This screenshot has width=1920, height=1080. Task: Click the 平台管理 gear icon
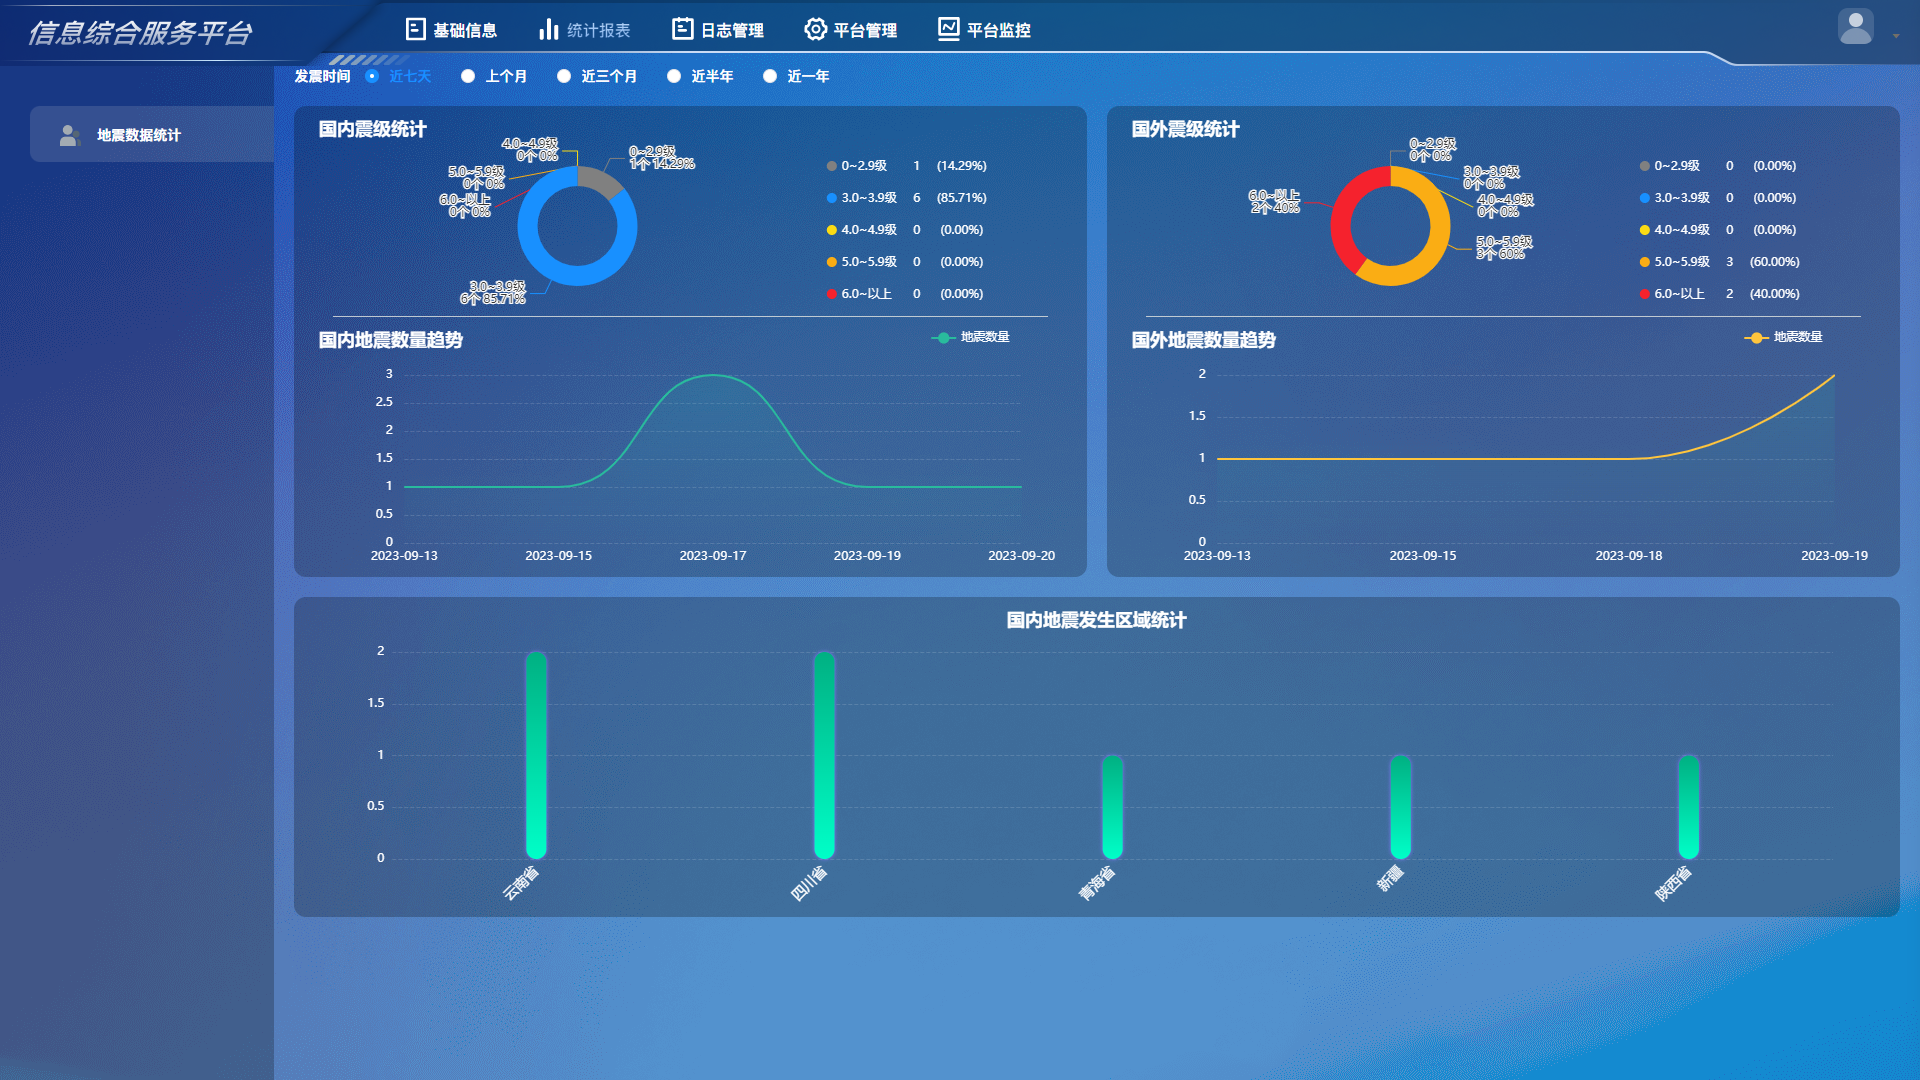pos(815,29)
